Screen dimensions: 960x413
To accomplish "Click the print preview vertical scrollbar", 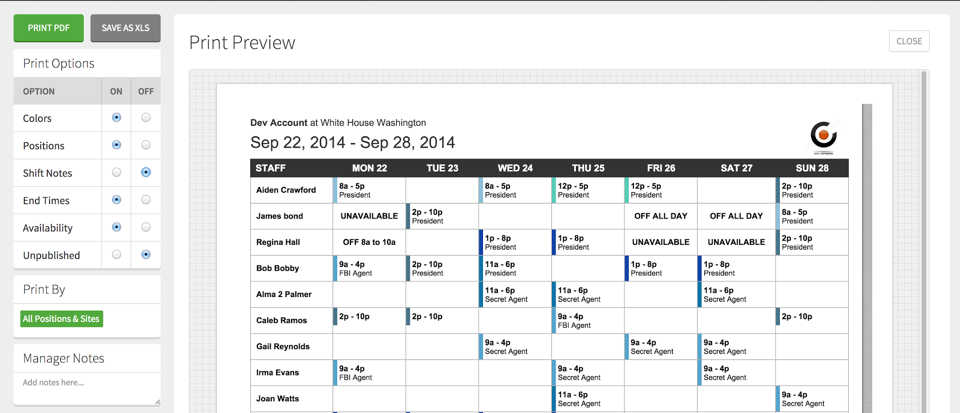I will click(926, 242).
